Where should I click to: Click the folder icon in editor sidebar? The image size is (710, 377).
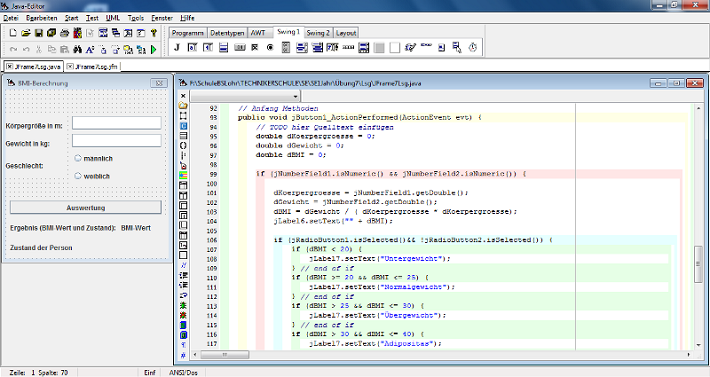coord(183,105)
